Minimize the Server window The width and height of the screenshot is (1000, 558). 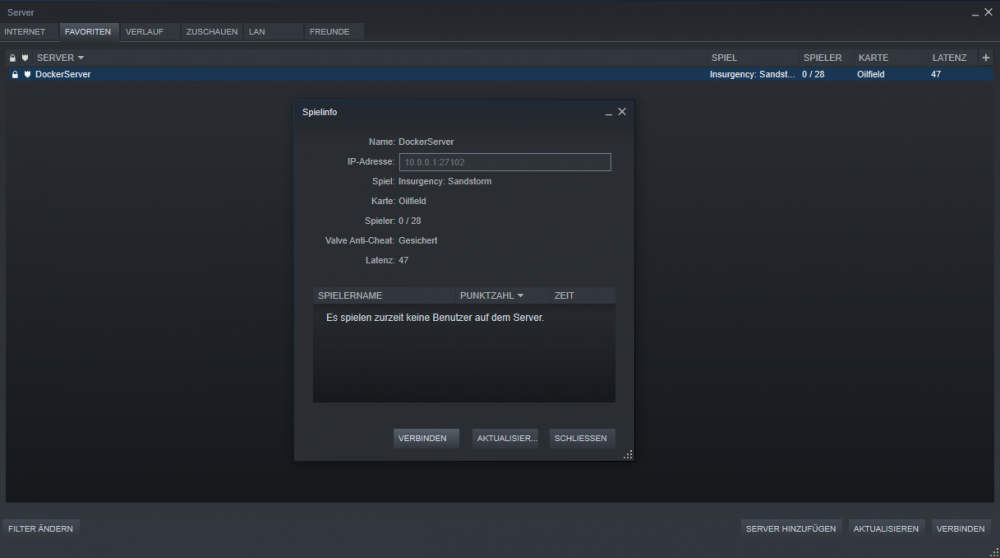point(974,13)
